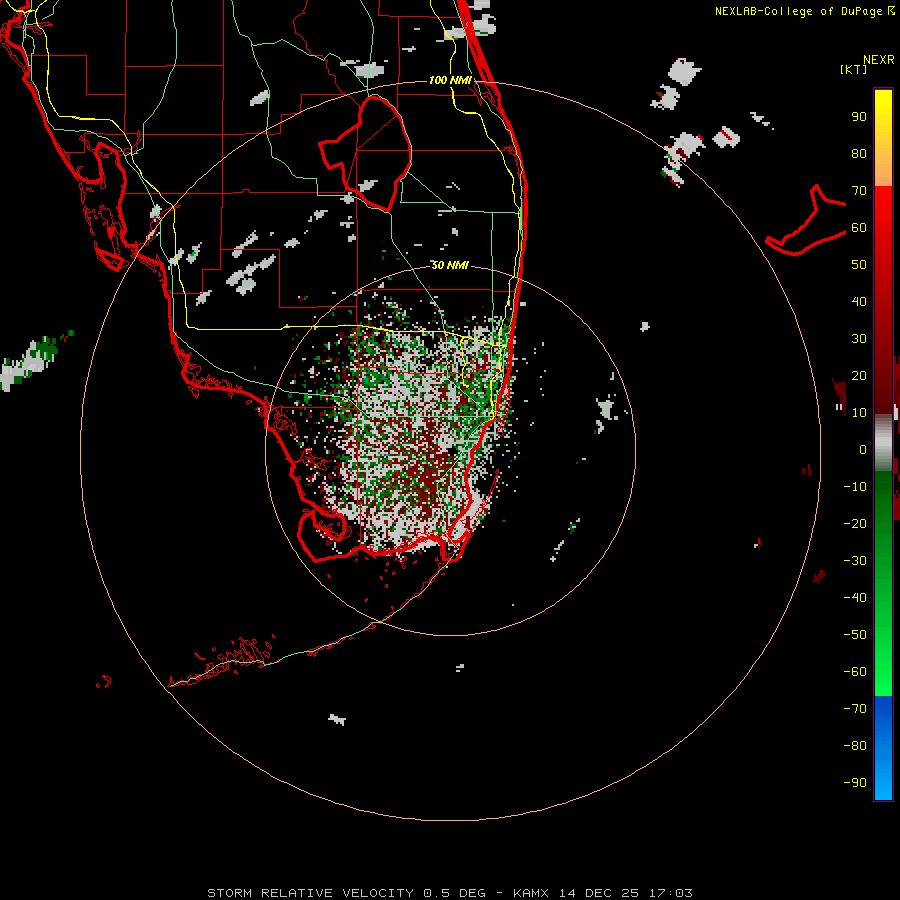This screenshot has width=900, height=900.
Task: Click the '30' value on the velocity scale
Action: tap(859, 339)
